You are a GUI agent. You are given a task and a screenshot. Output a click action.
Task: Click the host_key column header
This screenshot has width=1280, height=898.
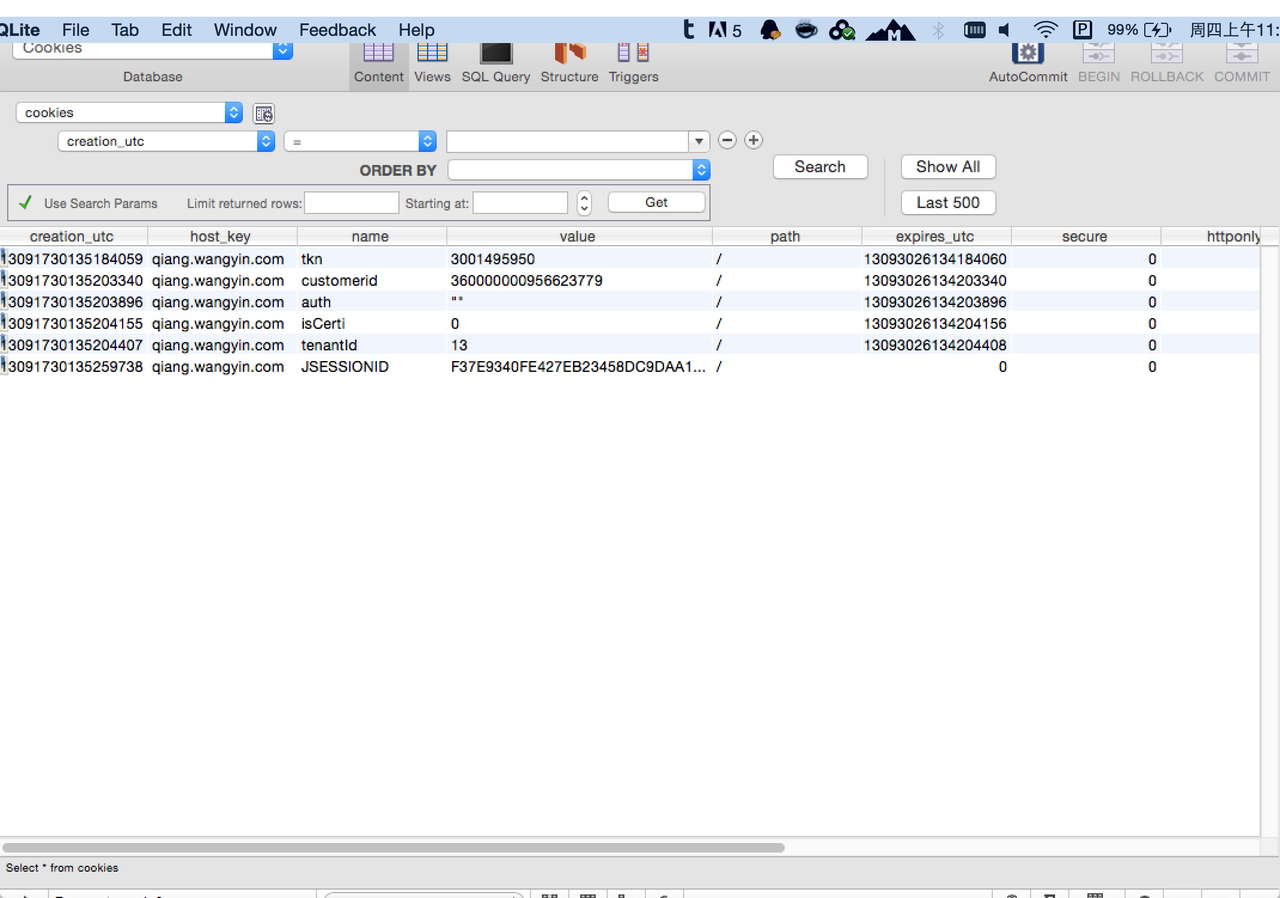pyautogui.click(x=221, y=236)
